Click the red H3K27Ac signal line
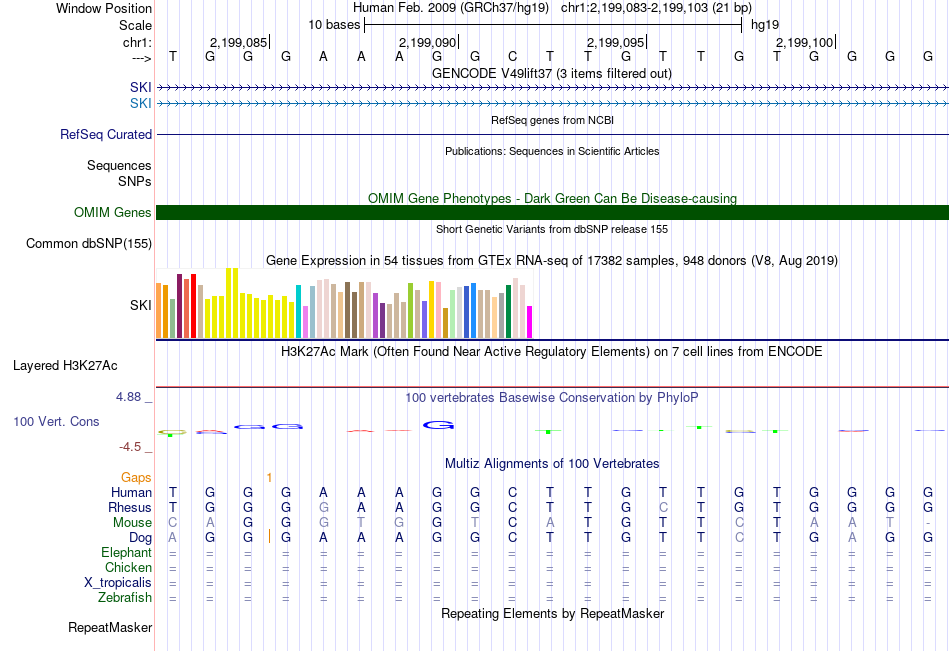950x651 pixels. pyautogui.click(x=552, y=387)
